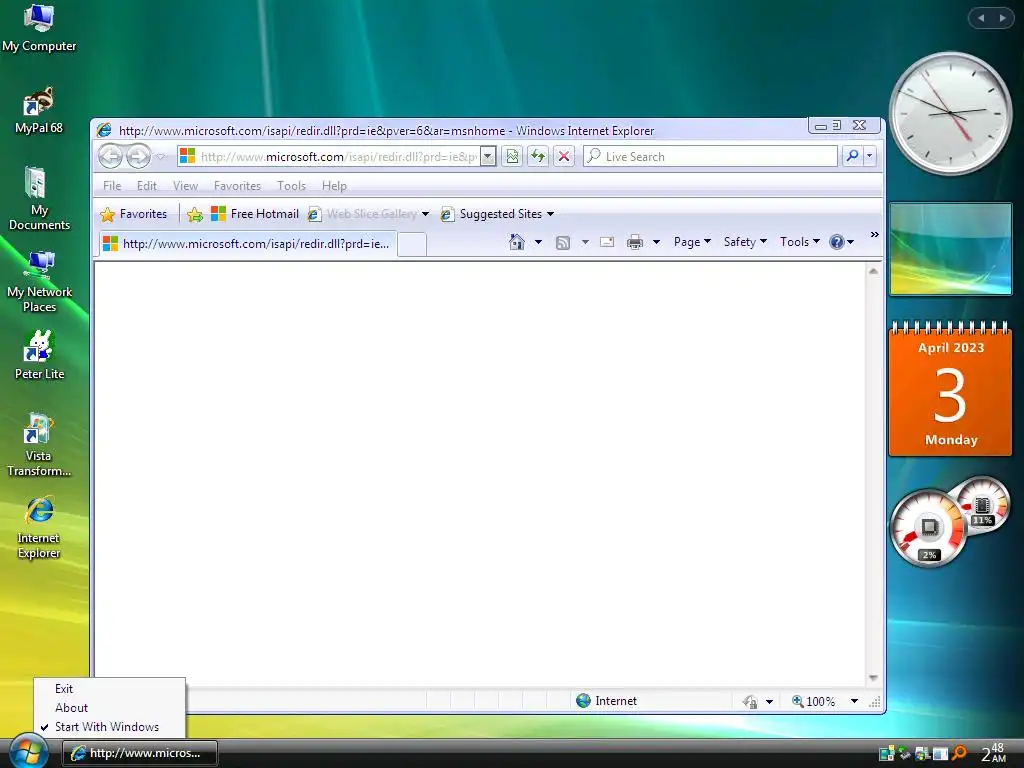Select Exit in the popup menu
The width and height of the screenshot is (1024, 768).
[x=64, y=689]
